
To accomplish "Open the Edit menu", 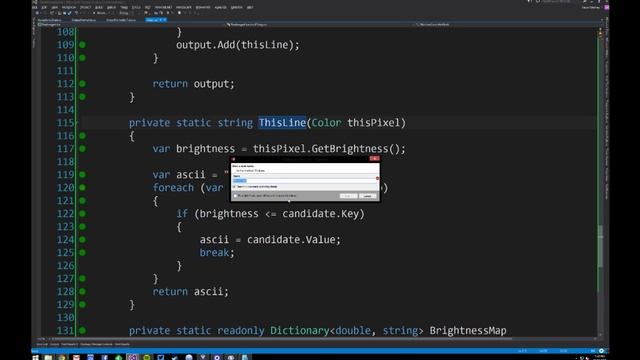I will 44,7.
